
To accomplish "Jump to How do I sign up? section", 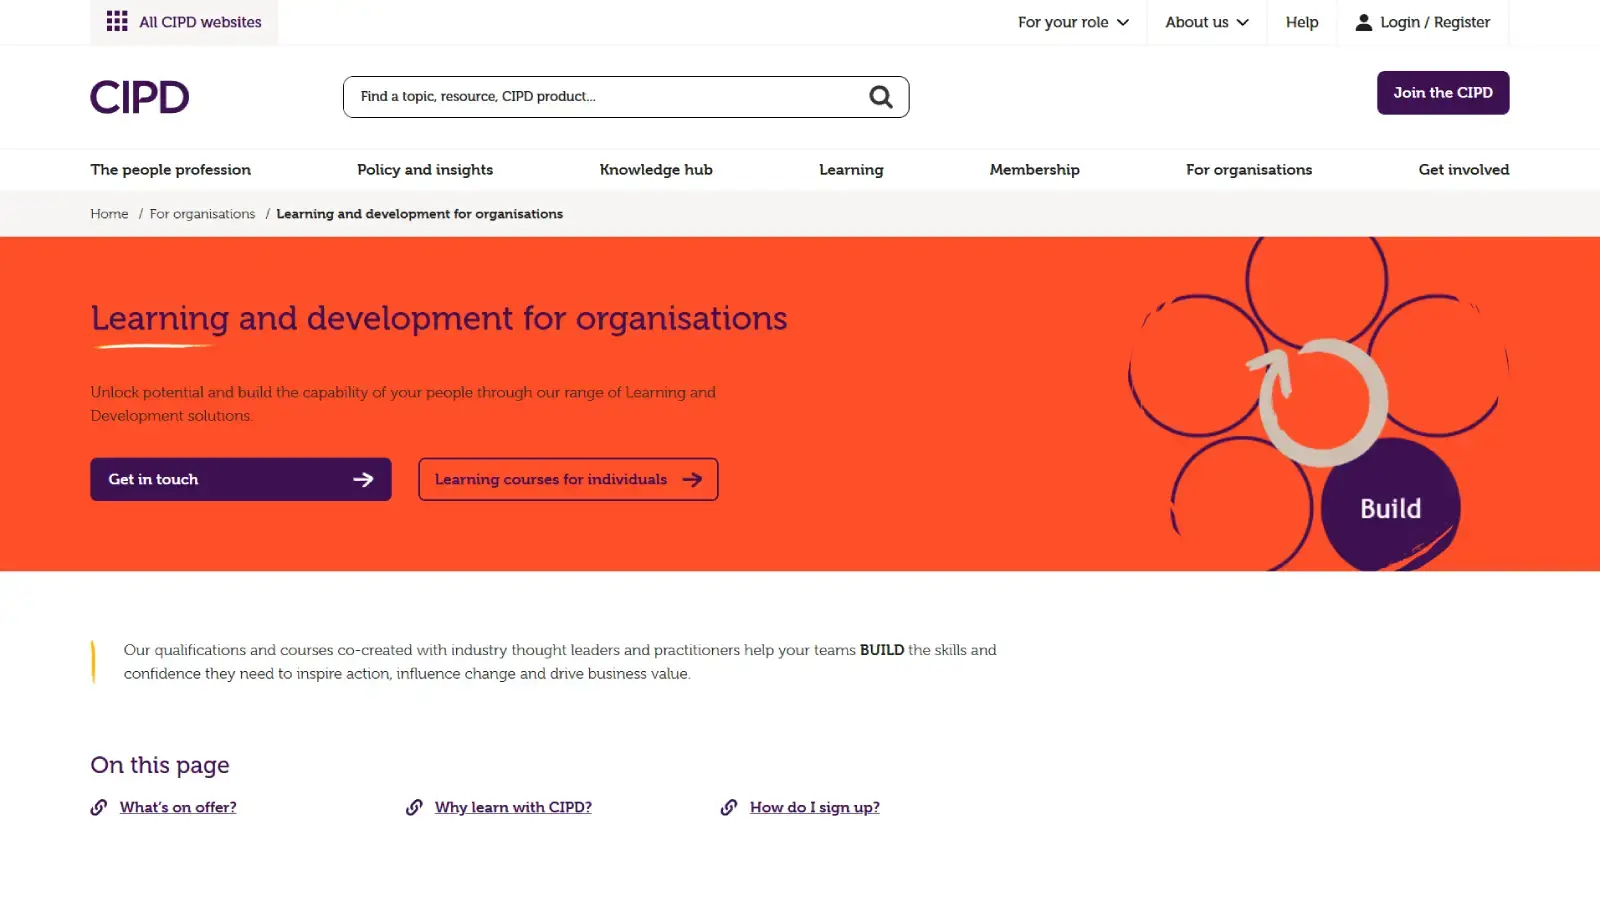I will [815, 808].
